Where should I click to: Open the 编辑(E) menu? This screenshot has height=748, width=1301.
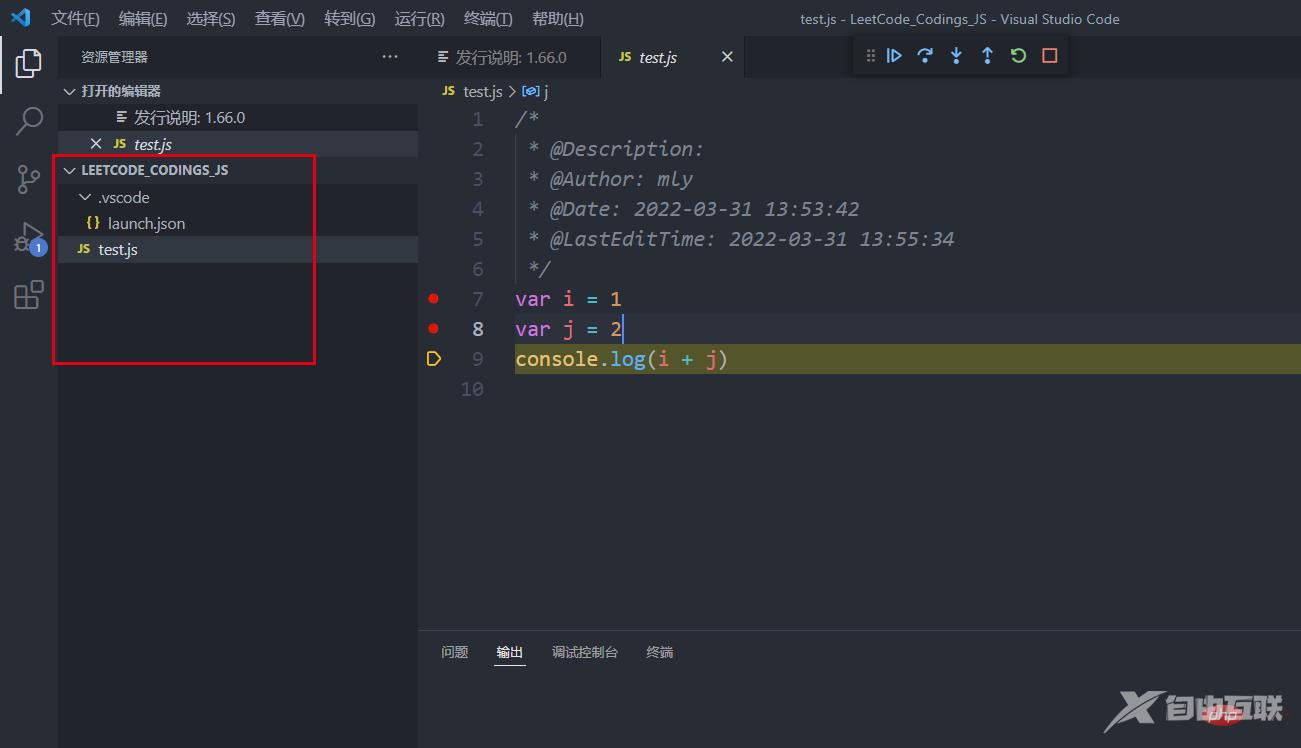[x=143, y=18]
